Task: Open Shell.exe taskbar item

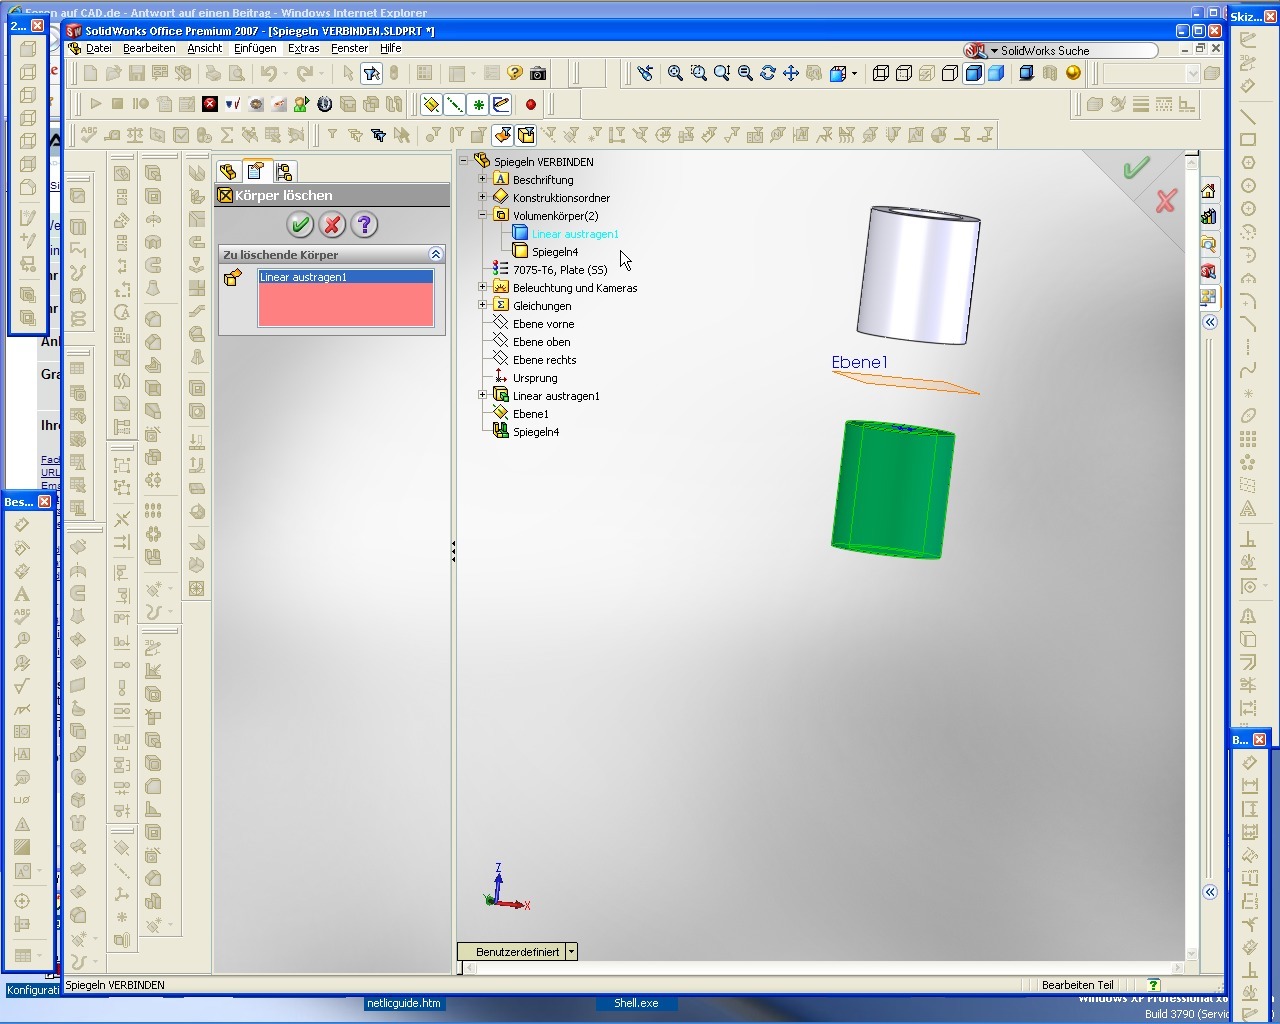Action: [636, 1003]
